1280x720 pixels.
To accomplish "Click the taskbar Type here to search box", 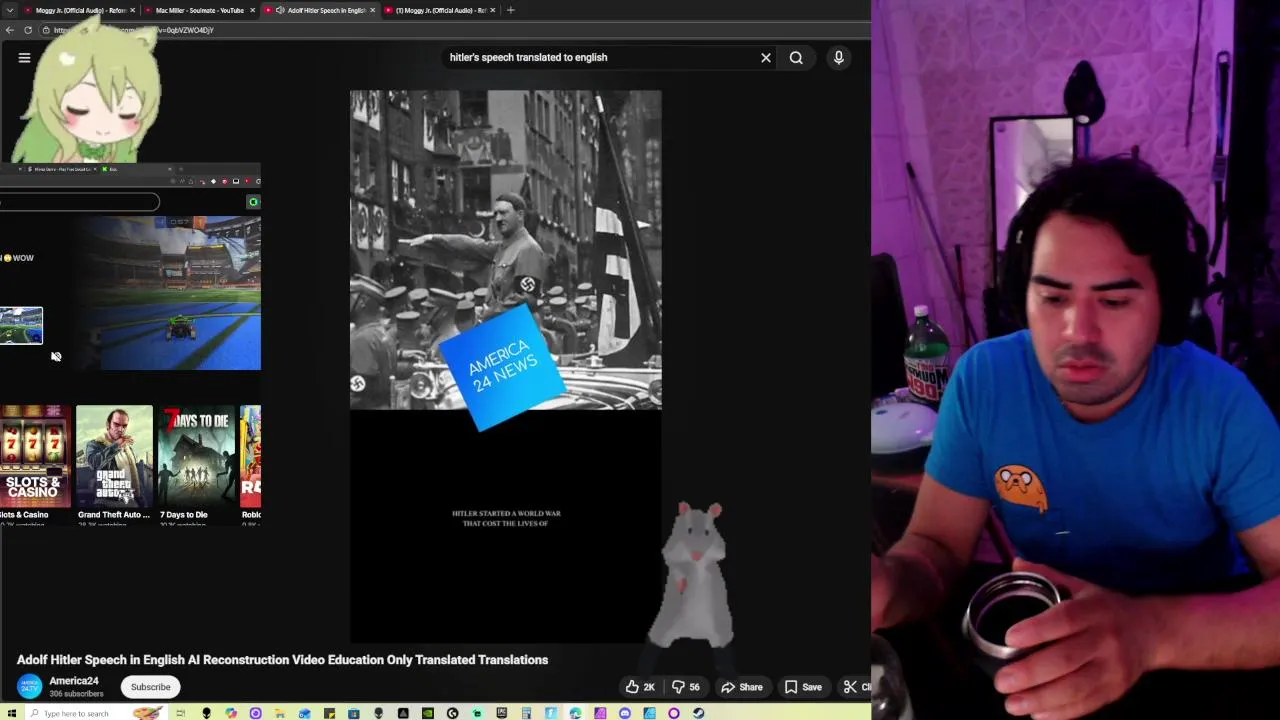I will click(95, 713).
